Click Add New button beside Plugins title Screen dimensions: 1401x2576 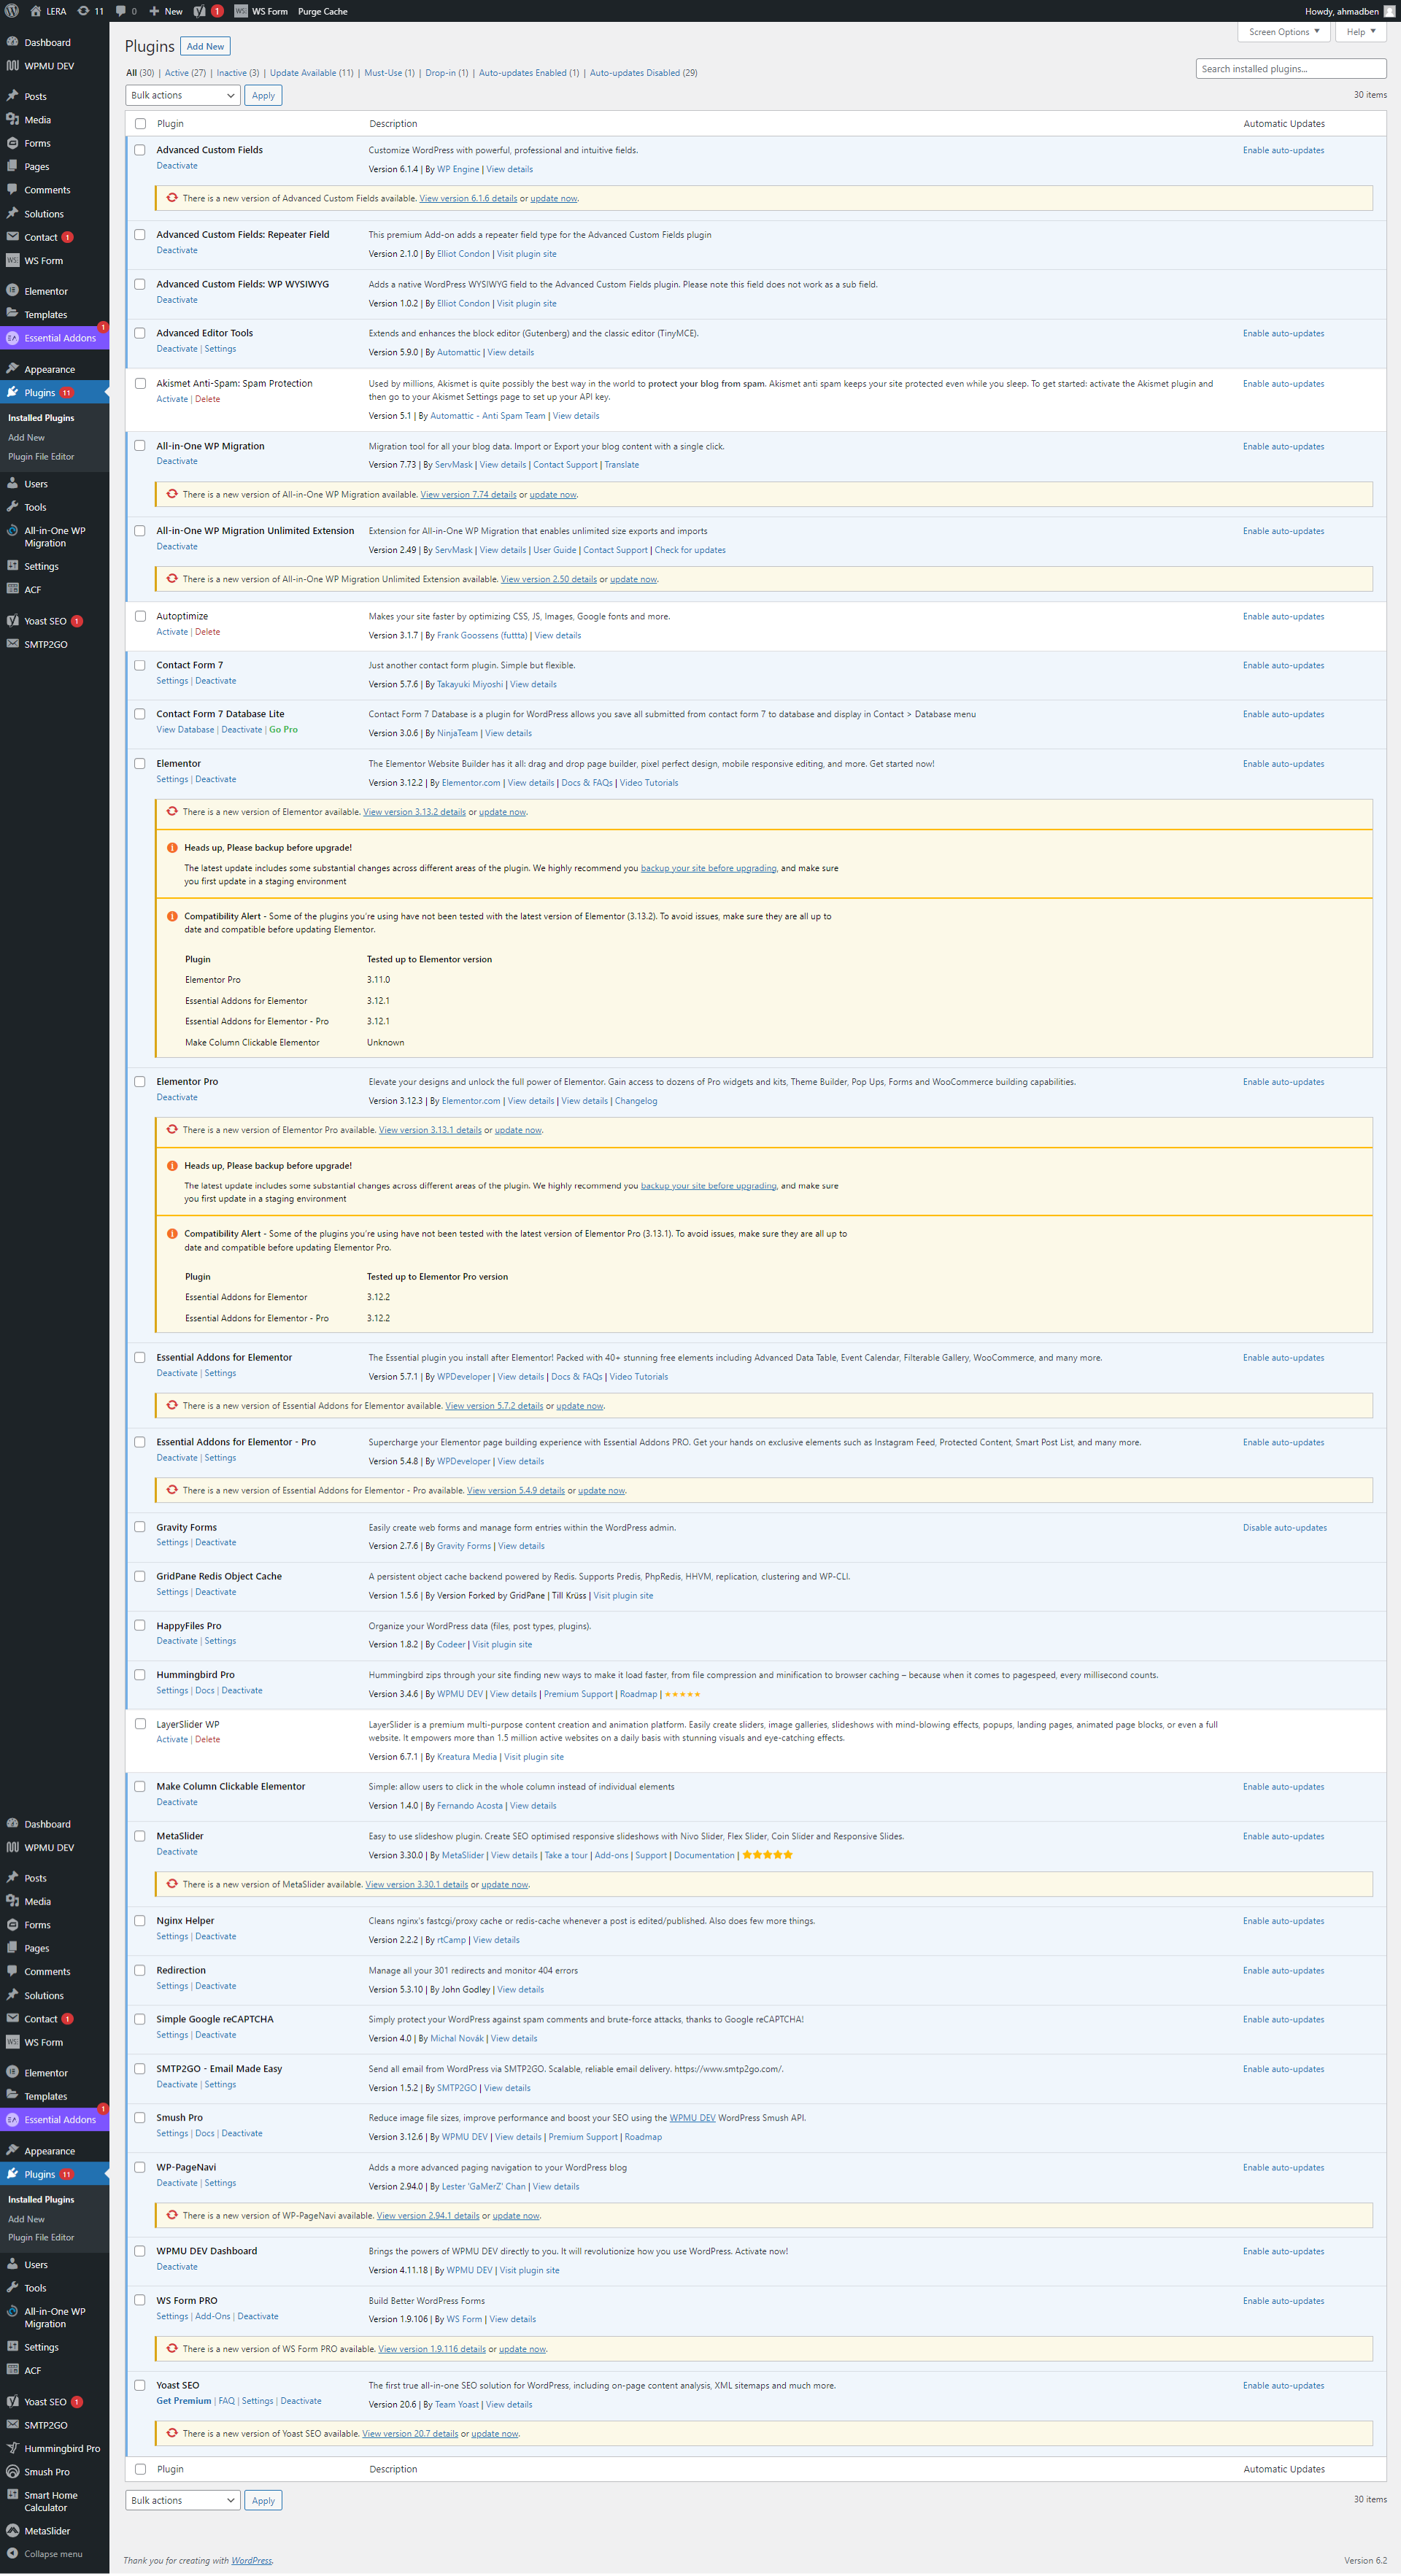click(x=205, y=46)
